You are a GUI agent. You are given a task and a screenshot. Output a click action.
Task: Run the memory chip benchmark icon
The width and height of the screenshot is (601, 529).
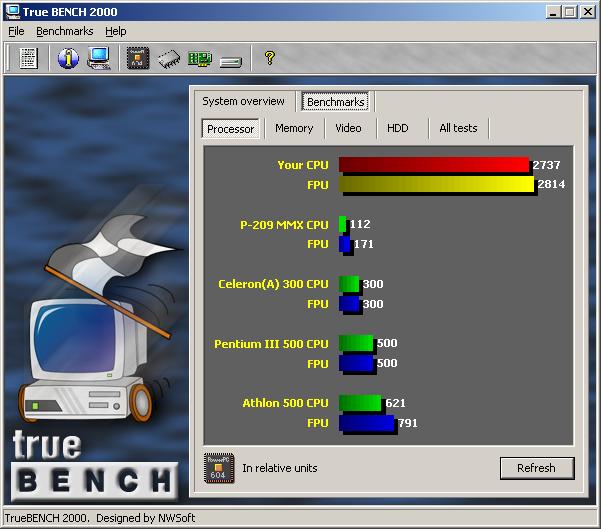169,59
